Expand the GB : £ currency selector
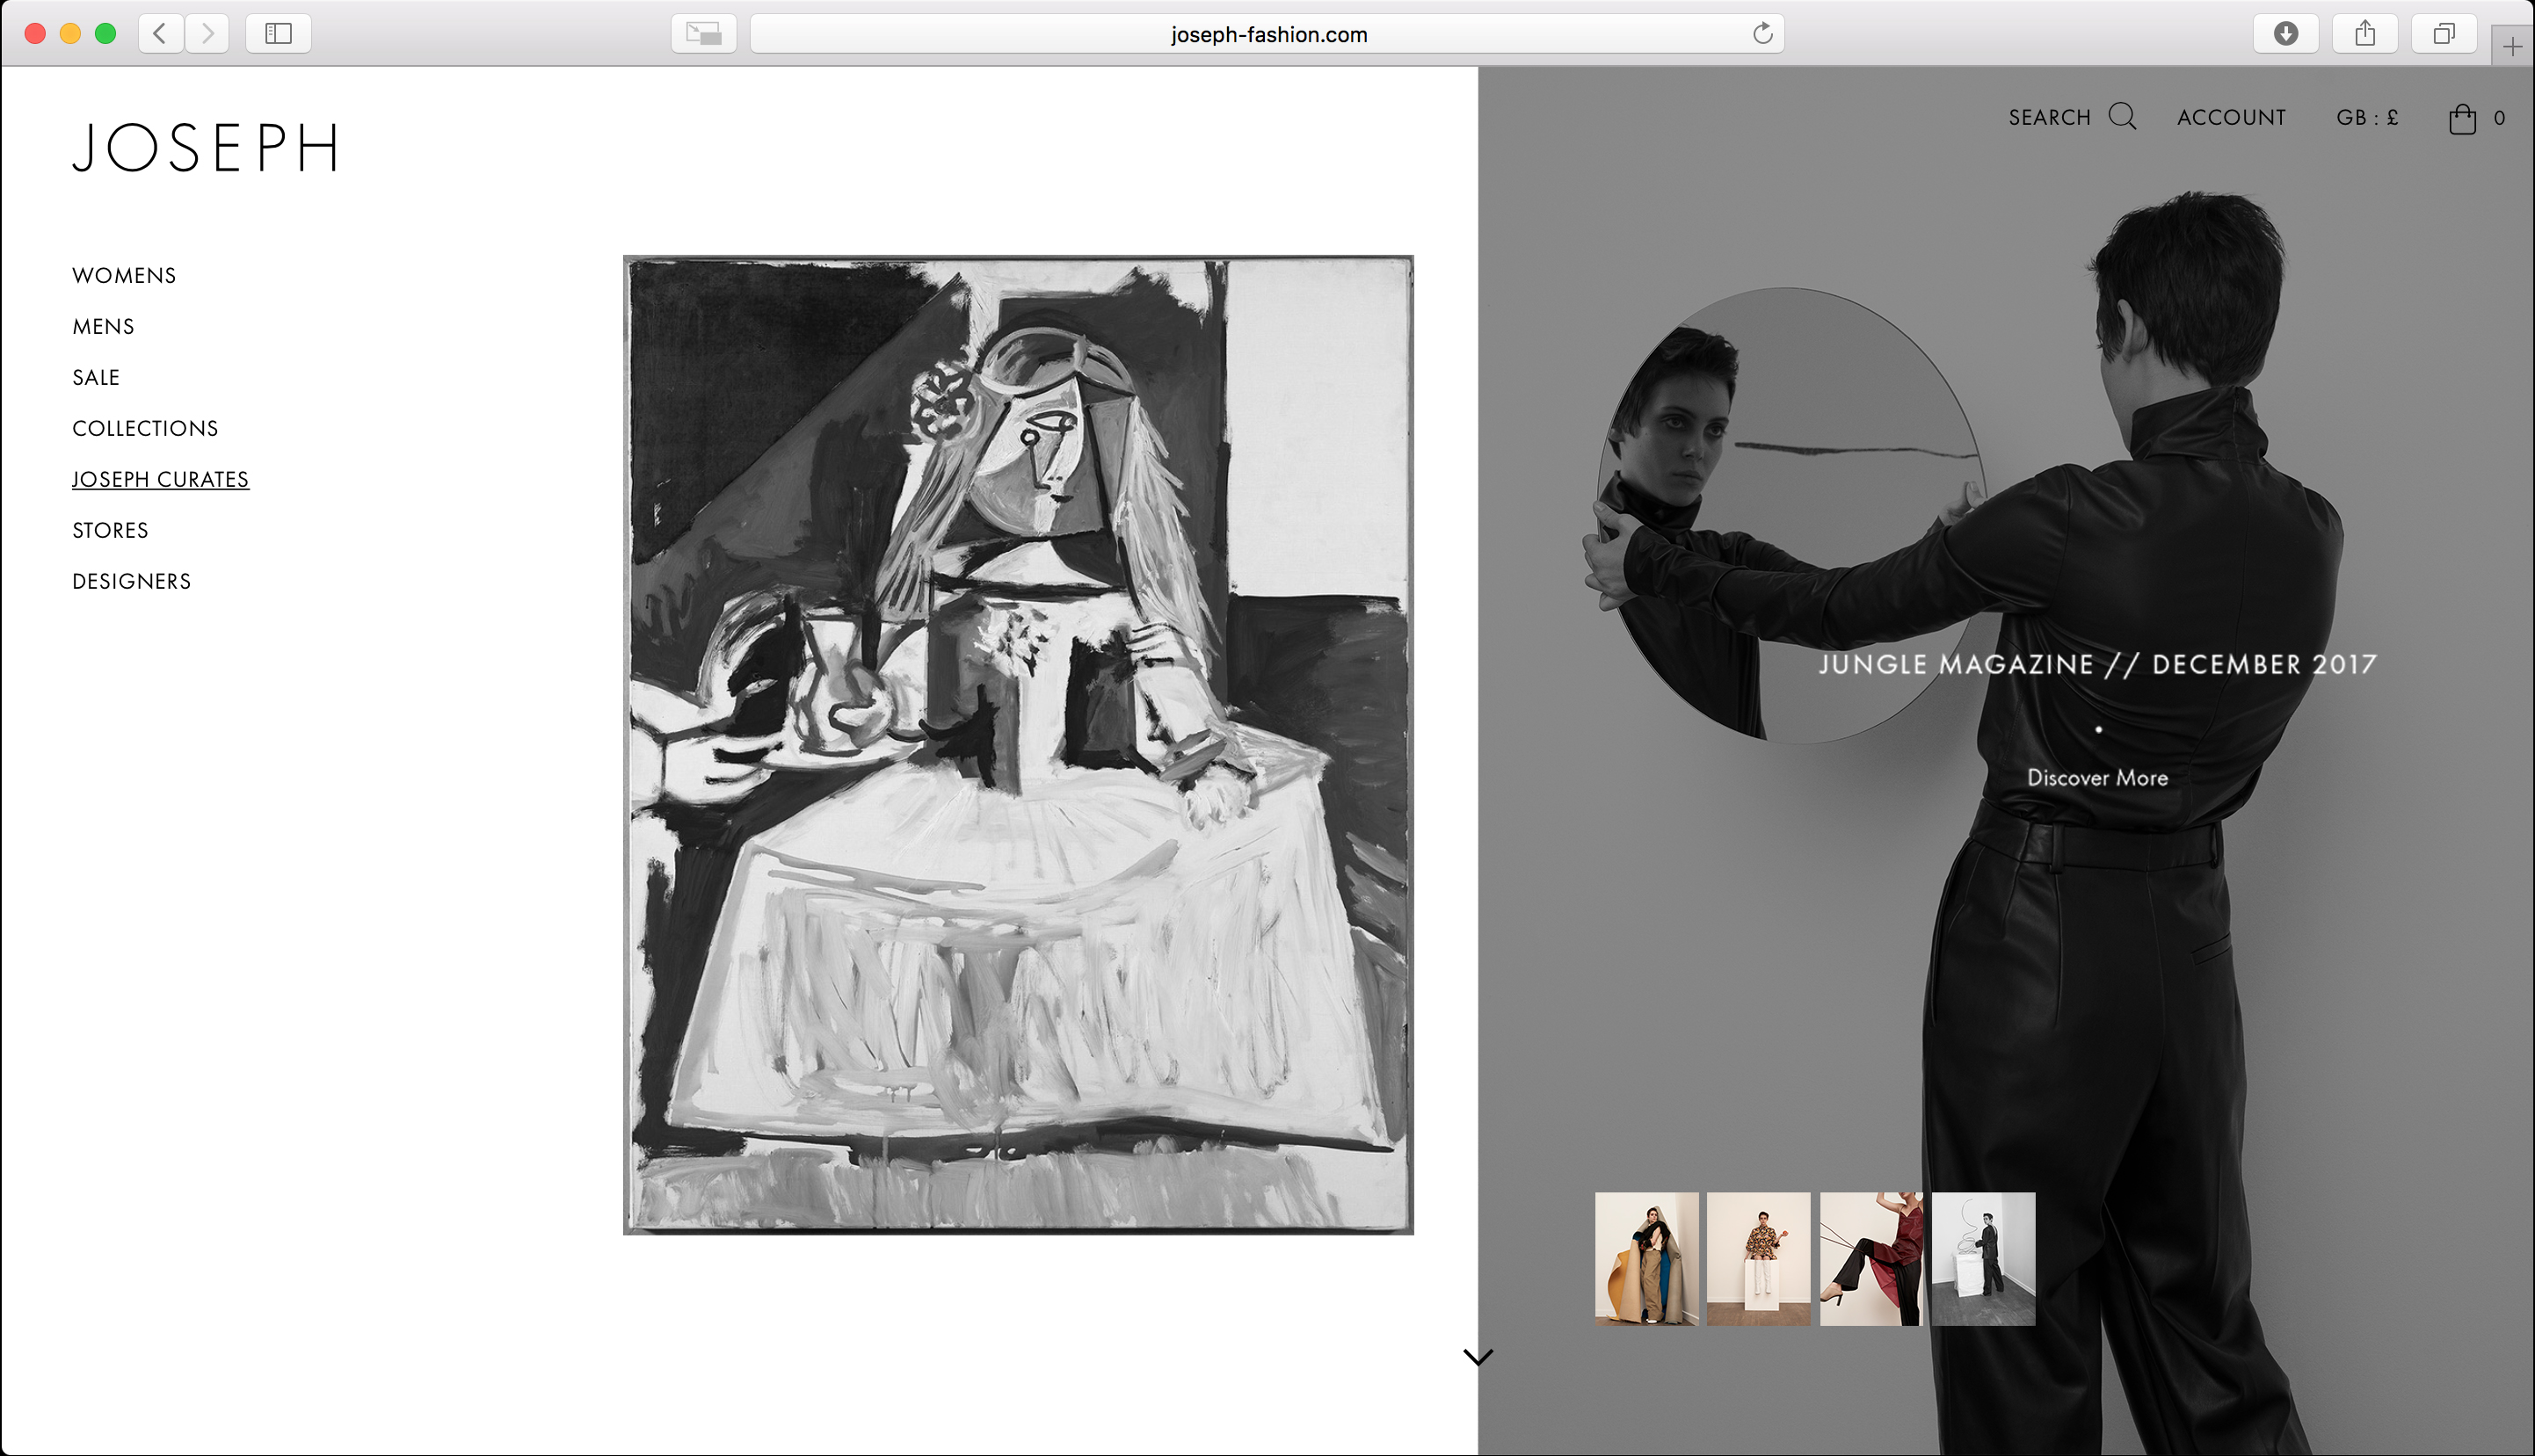 [x=2367, y=118]
